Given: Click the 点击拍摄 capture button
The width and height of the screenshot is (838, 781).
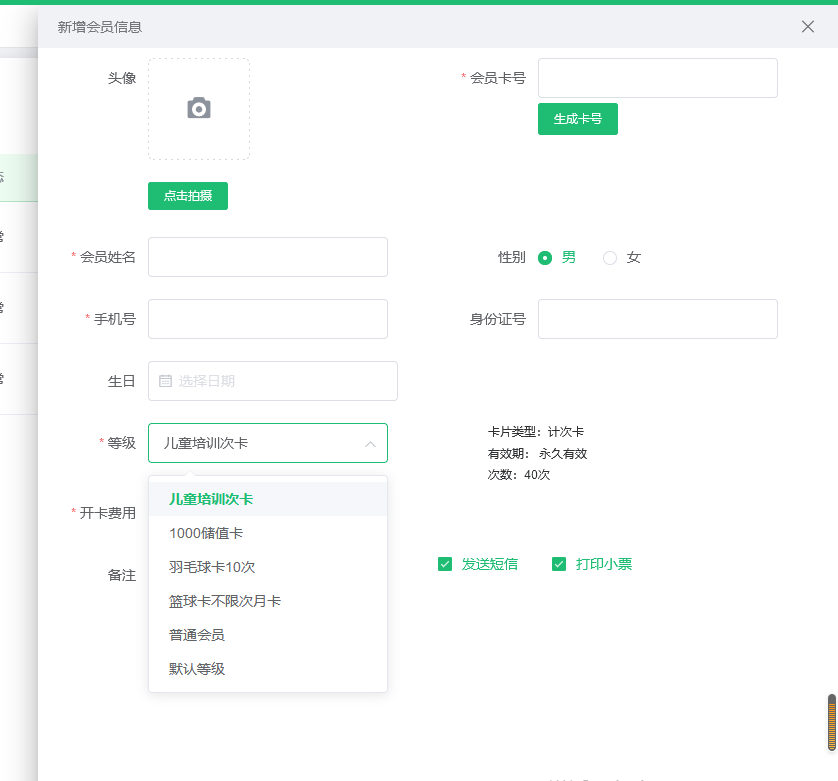Looking at the screenshot, I should tap(187, 195).
